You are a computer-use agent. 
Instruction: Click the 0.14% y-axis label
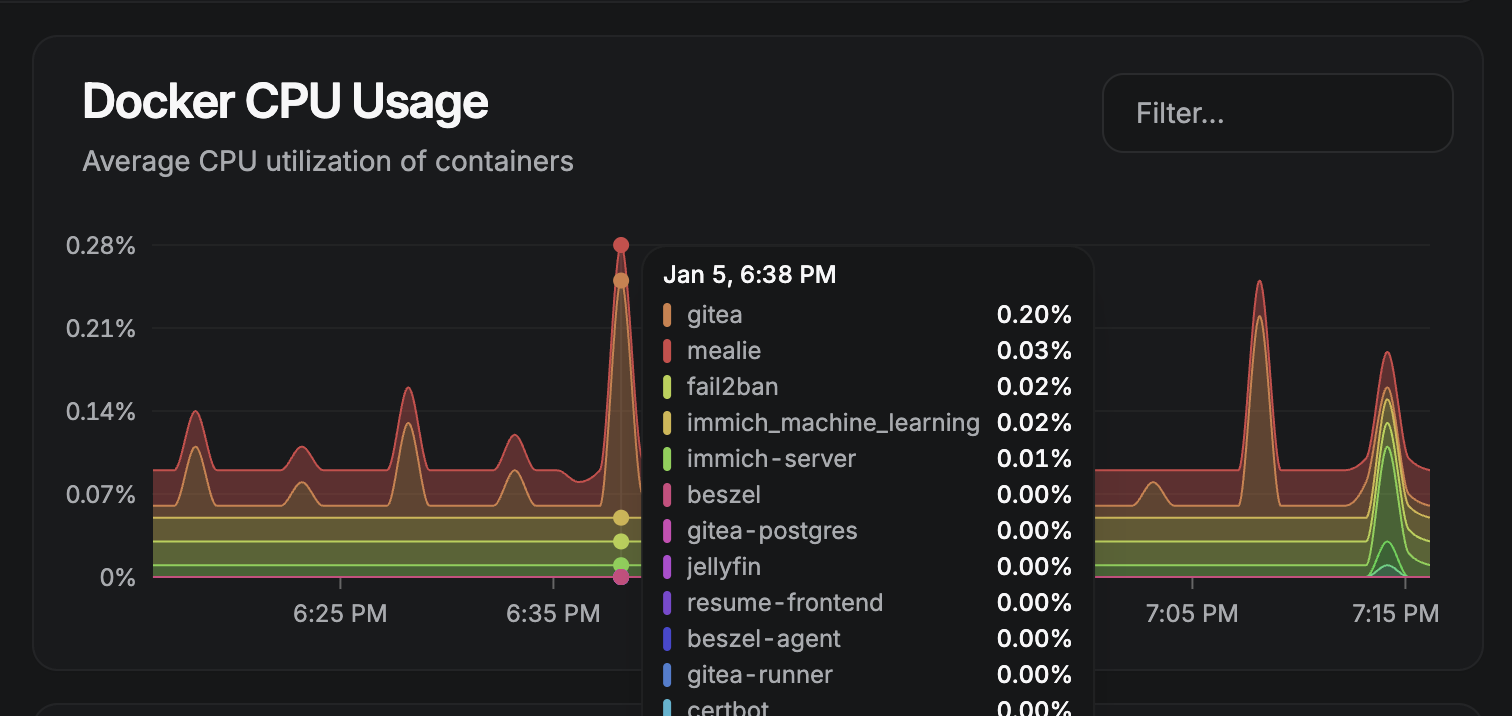click(x=101, y=411)
